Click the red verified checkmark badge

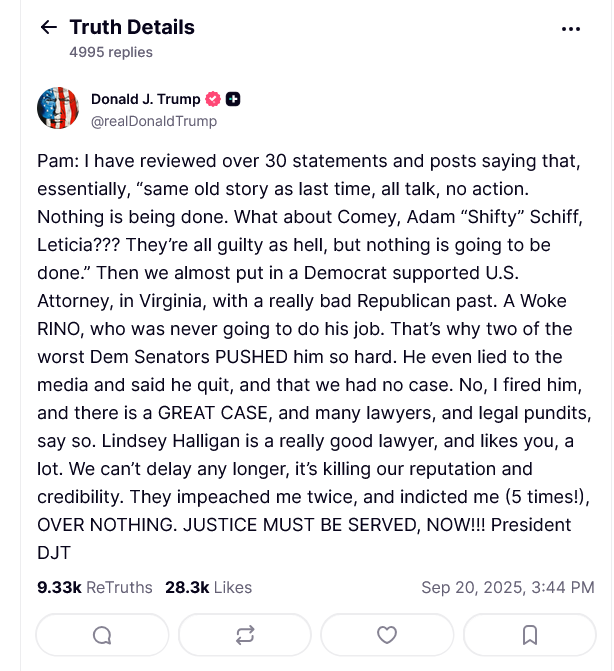(213, 99)
